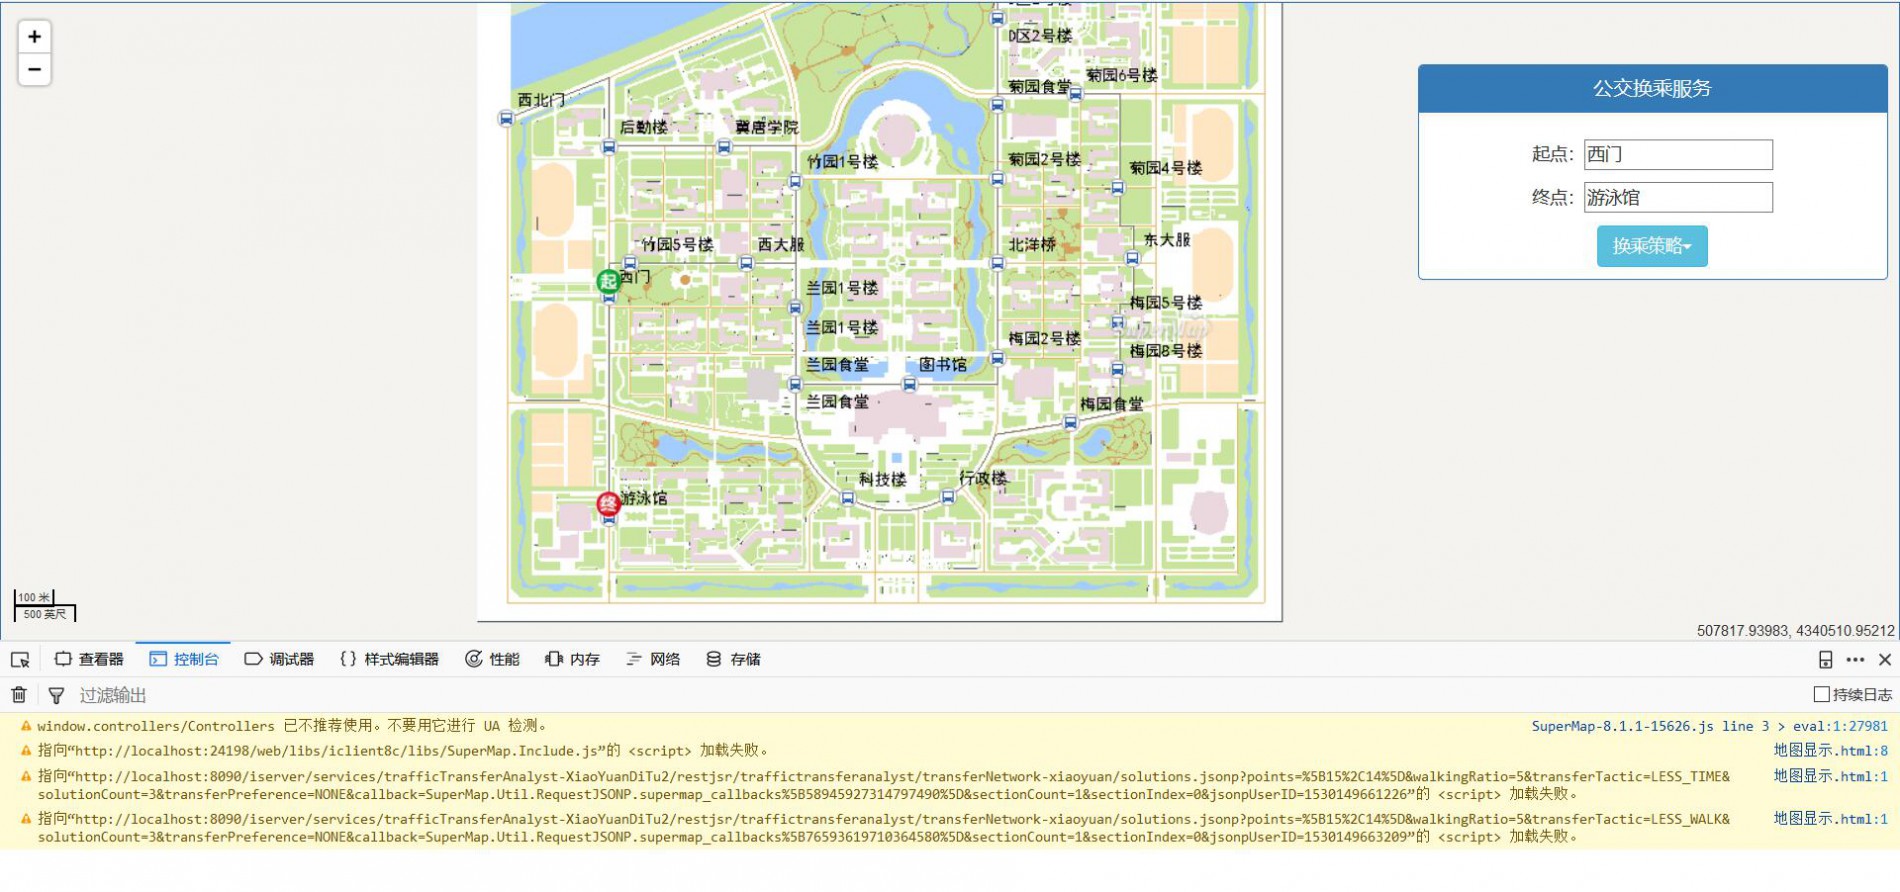Click the bus stop icon at 西北门
1900x892 pixels.
click(x=506, y=119)
